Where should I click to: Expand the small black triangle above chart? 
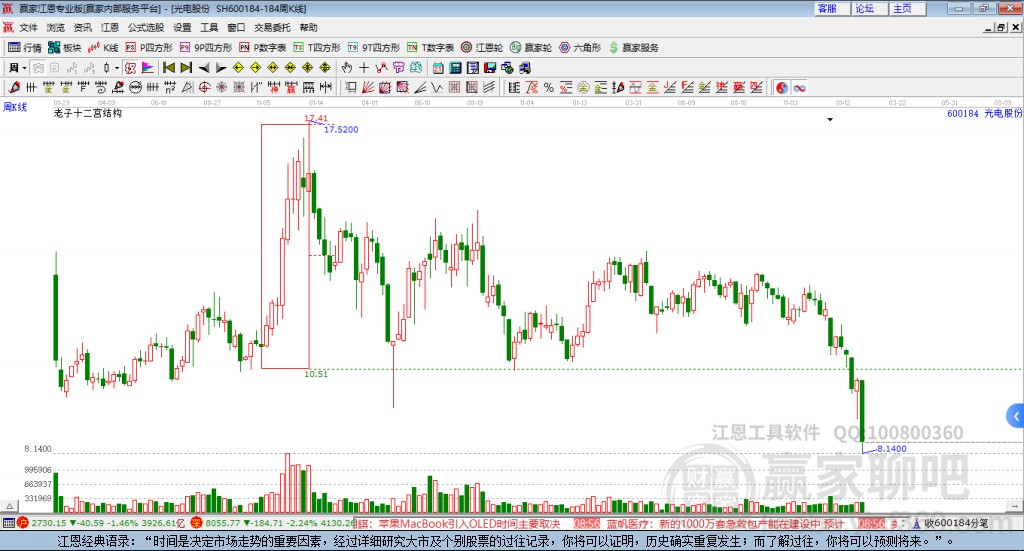click(x=830, y=119)
